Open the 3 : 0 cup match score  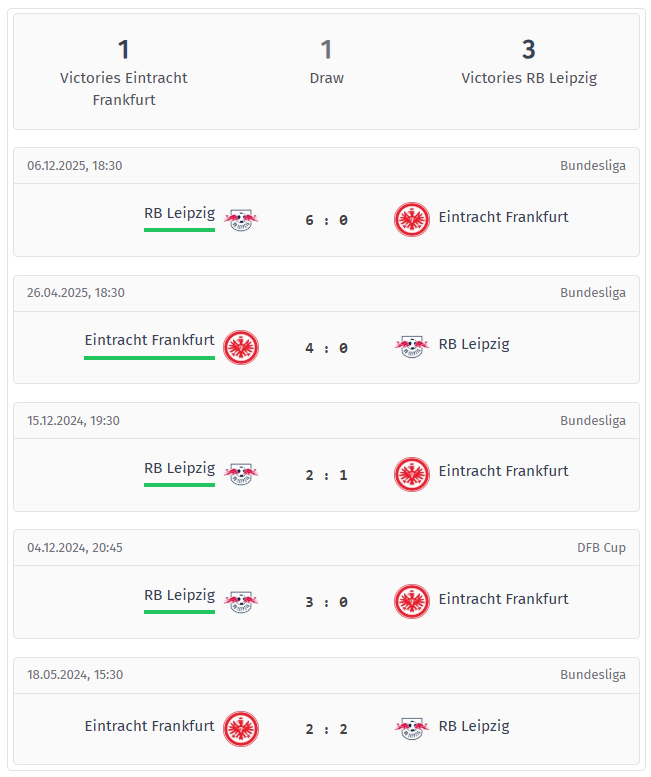[x=326, y=602]
